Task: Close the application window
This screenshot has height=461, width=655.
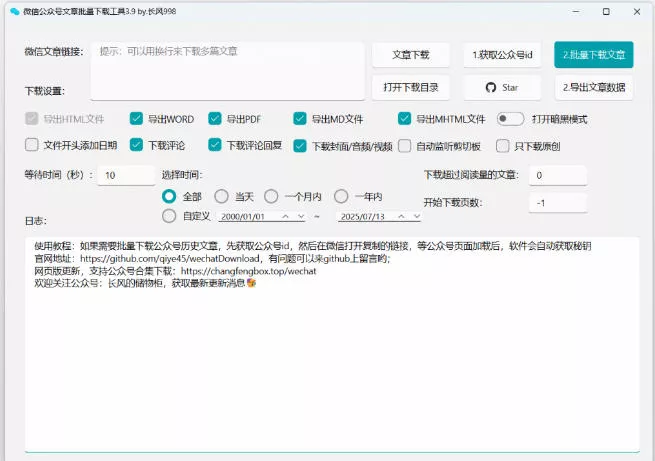Action: pos(637,11)
